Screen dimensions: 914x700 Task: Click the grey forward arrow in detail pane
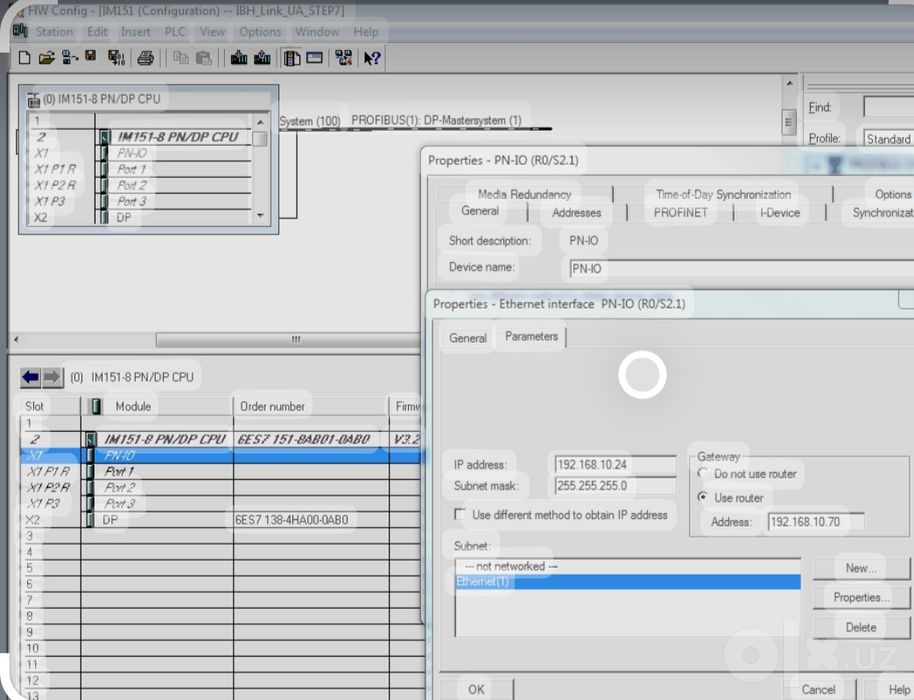52,378
